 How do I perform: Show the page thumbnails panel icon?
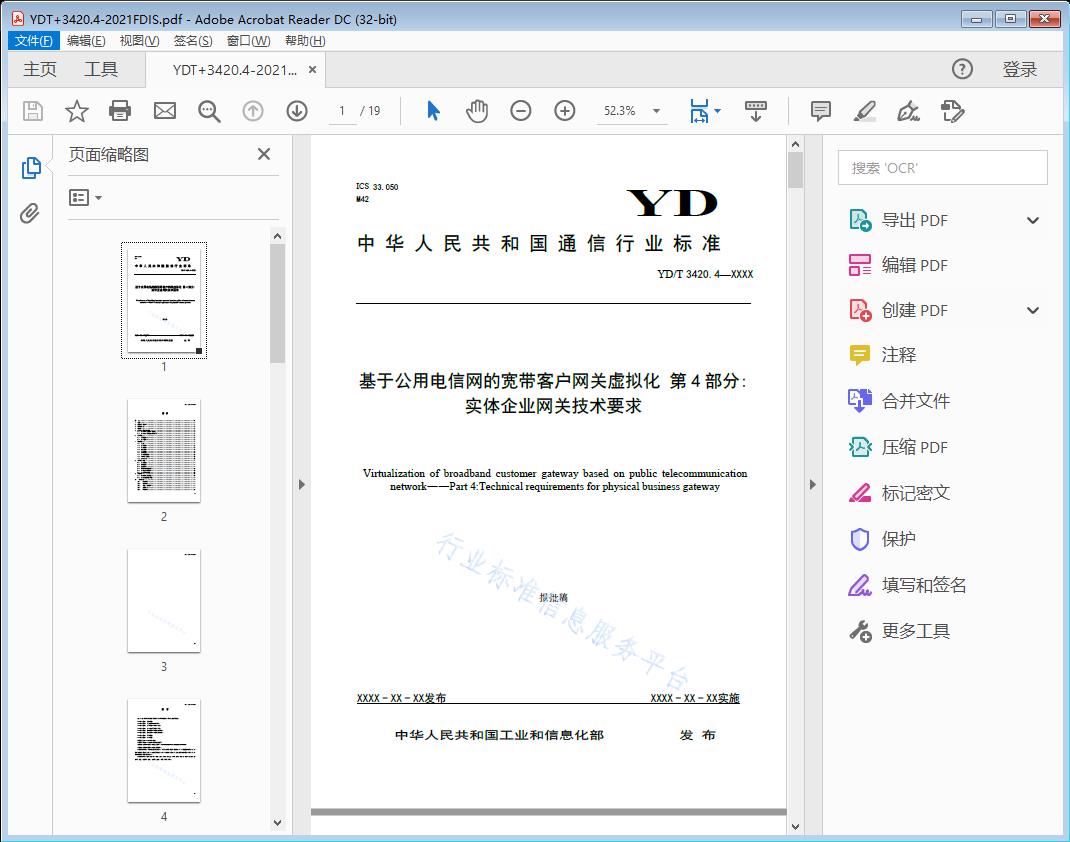pos(30,167)
